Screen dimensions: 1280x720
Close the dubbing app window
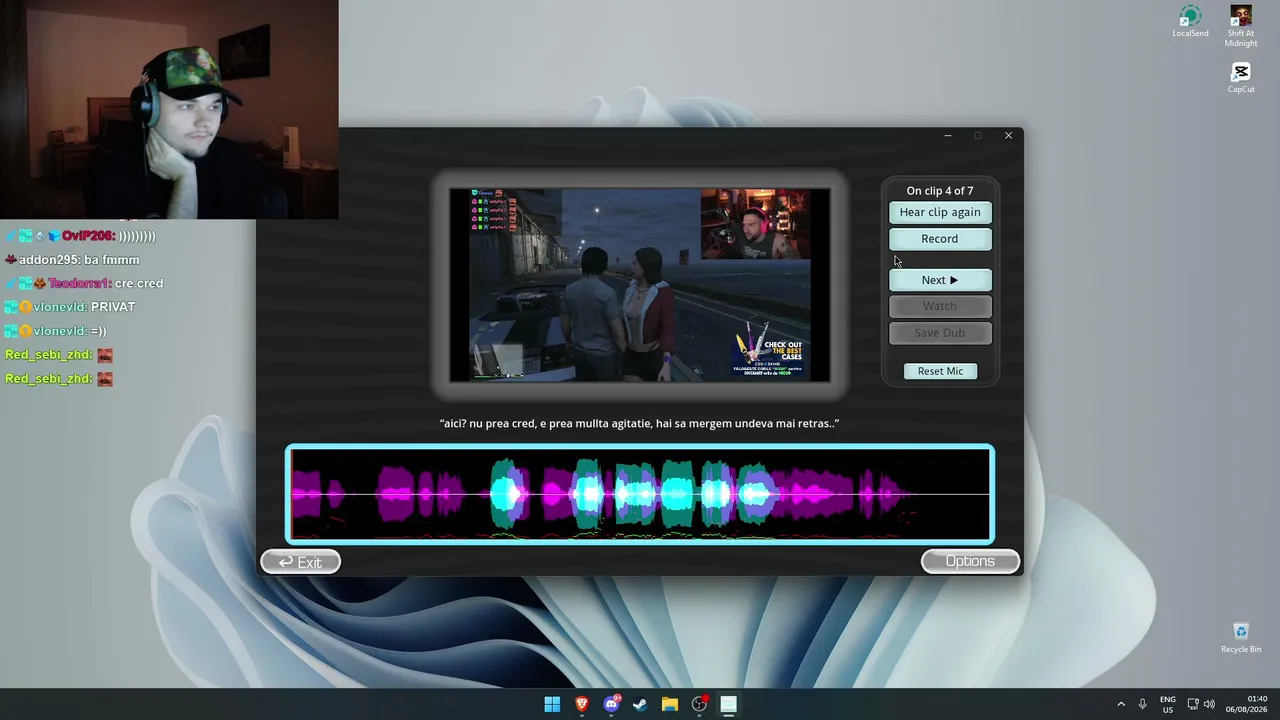(1008, 136)
